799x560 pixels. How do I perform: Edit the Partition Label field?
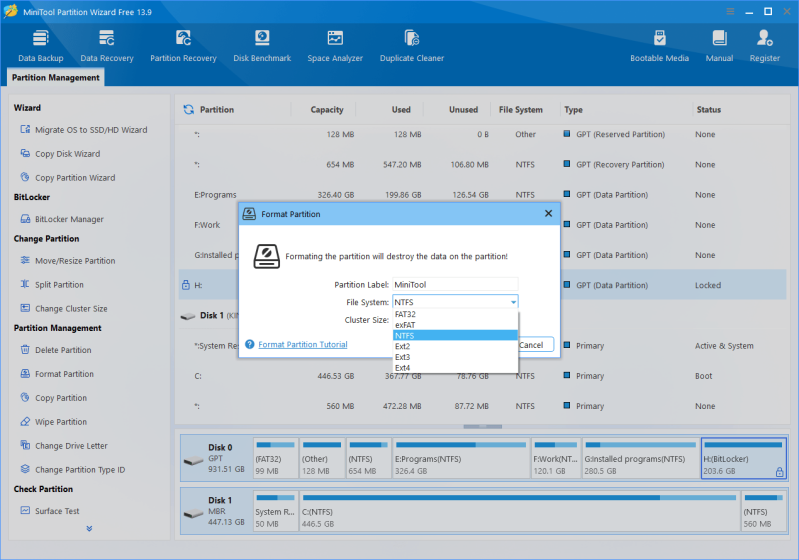pyautogui.click(x=455, y=284)
